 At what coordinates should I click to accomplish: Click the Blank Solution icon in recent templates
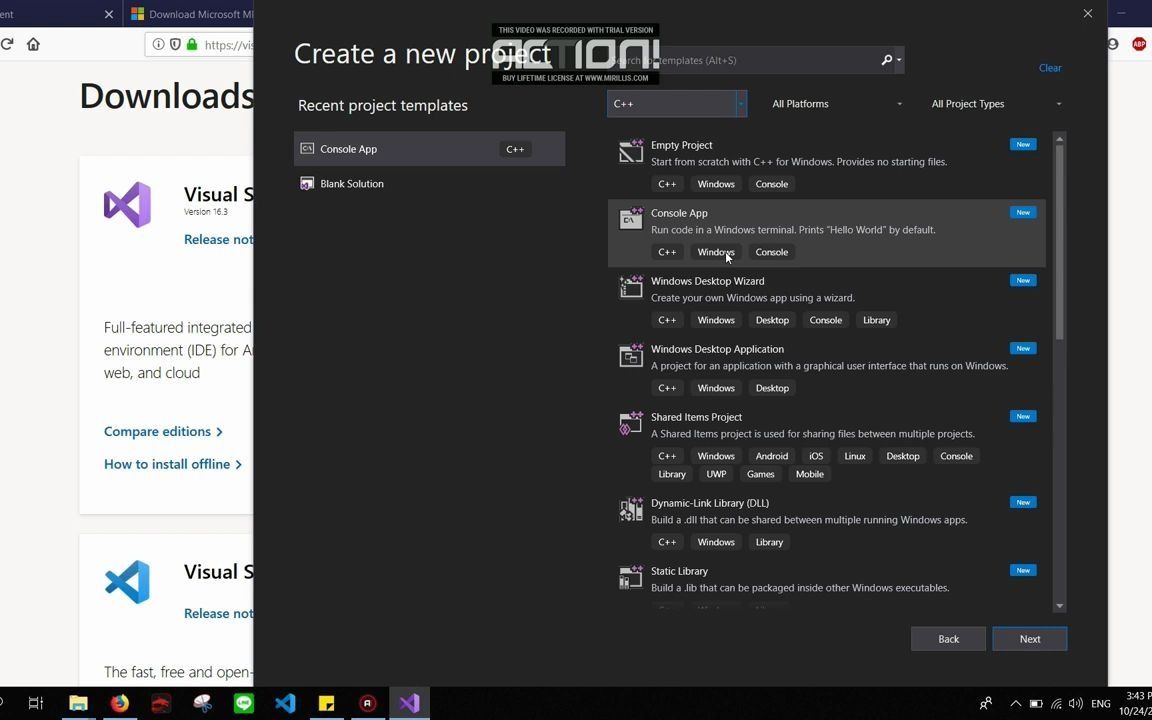(x=307, y=183)
